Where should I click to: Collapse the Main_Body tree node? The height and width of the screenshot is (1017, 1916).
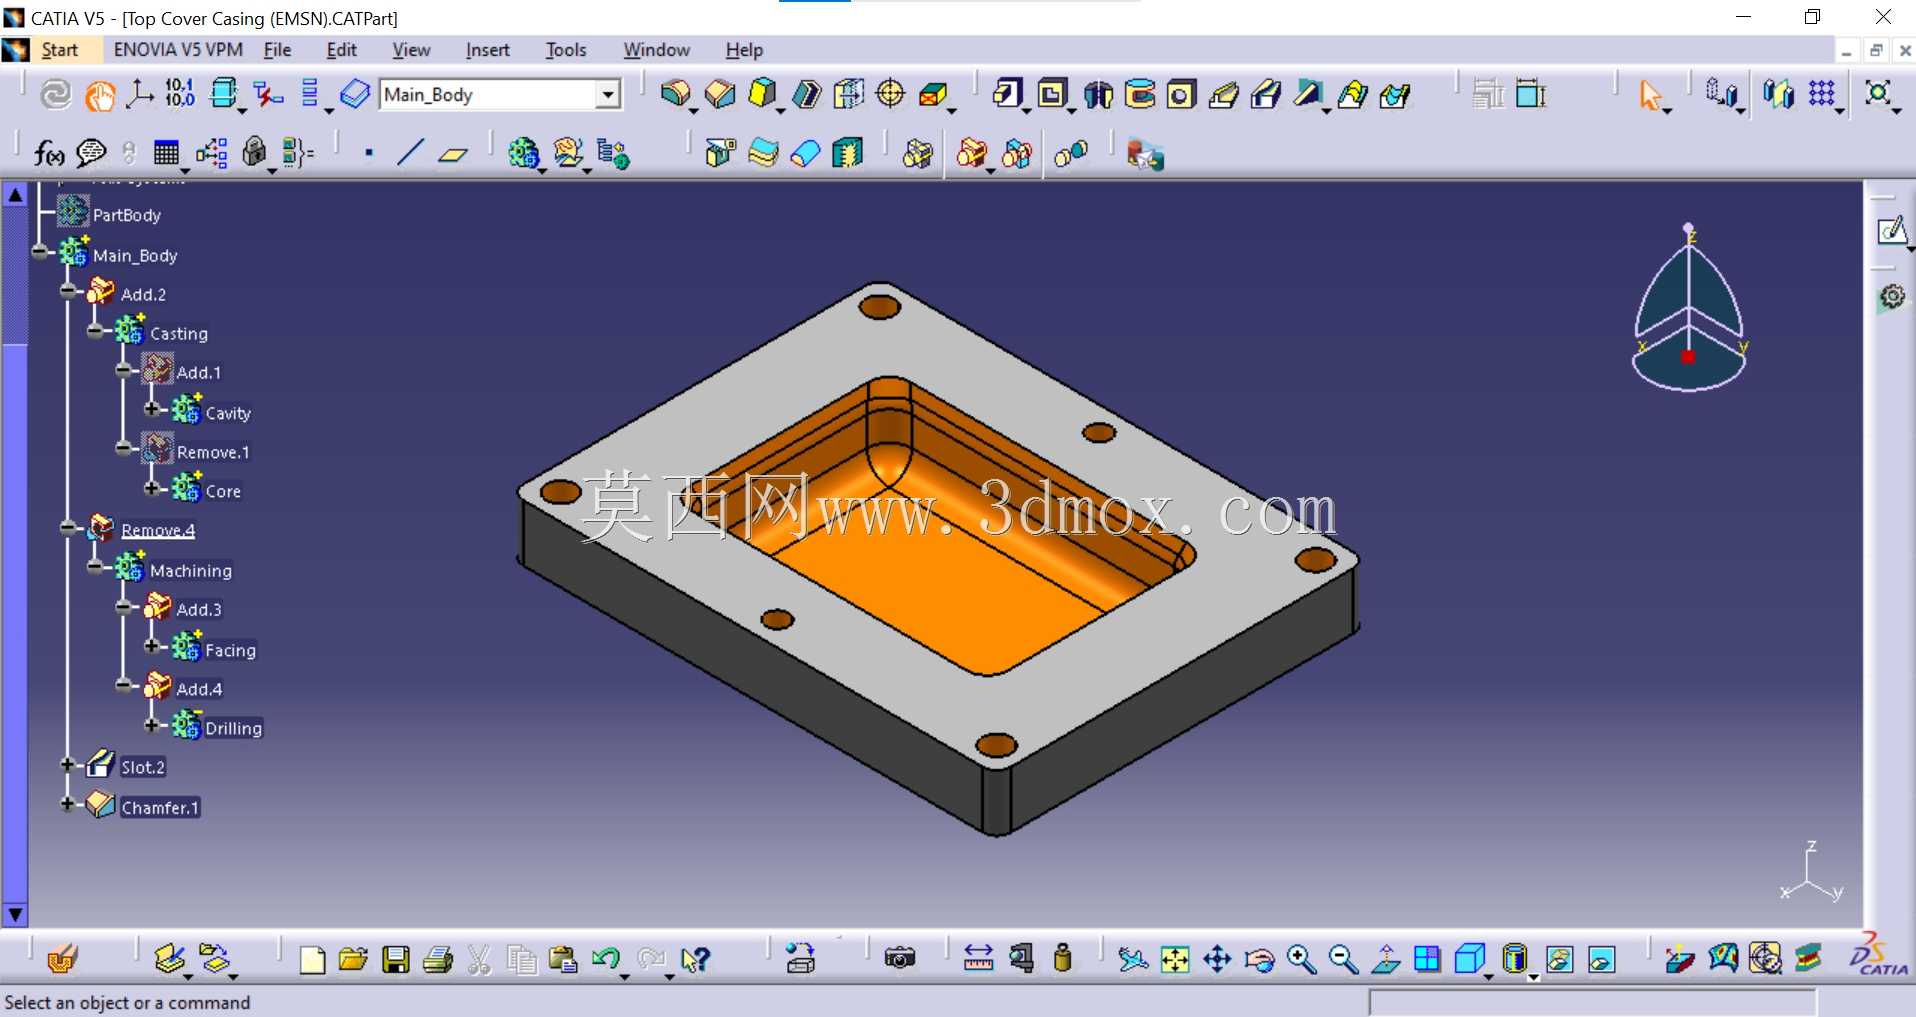point(40,253)
